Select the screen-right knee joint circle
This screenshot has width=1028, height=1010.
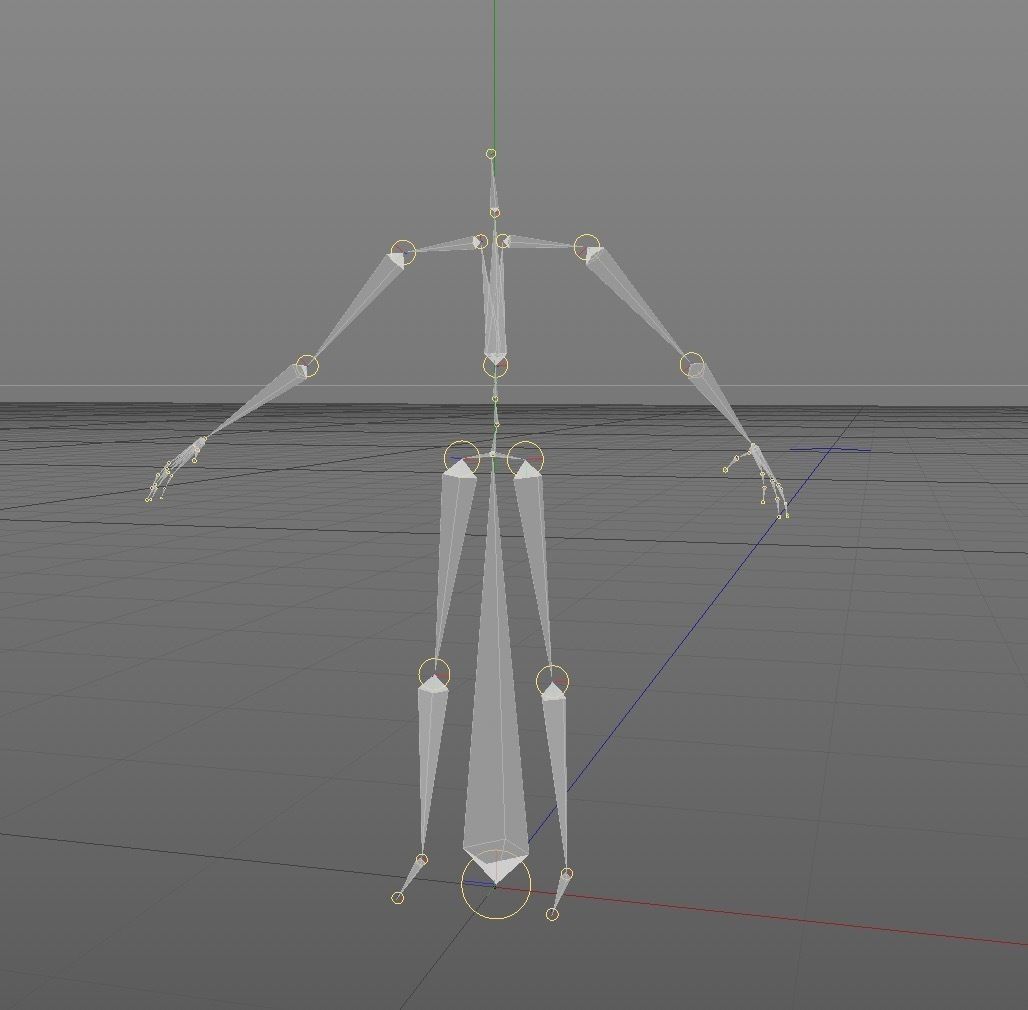point(552,680)
